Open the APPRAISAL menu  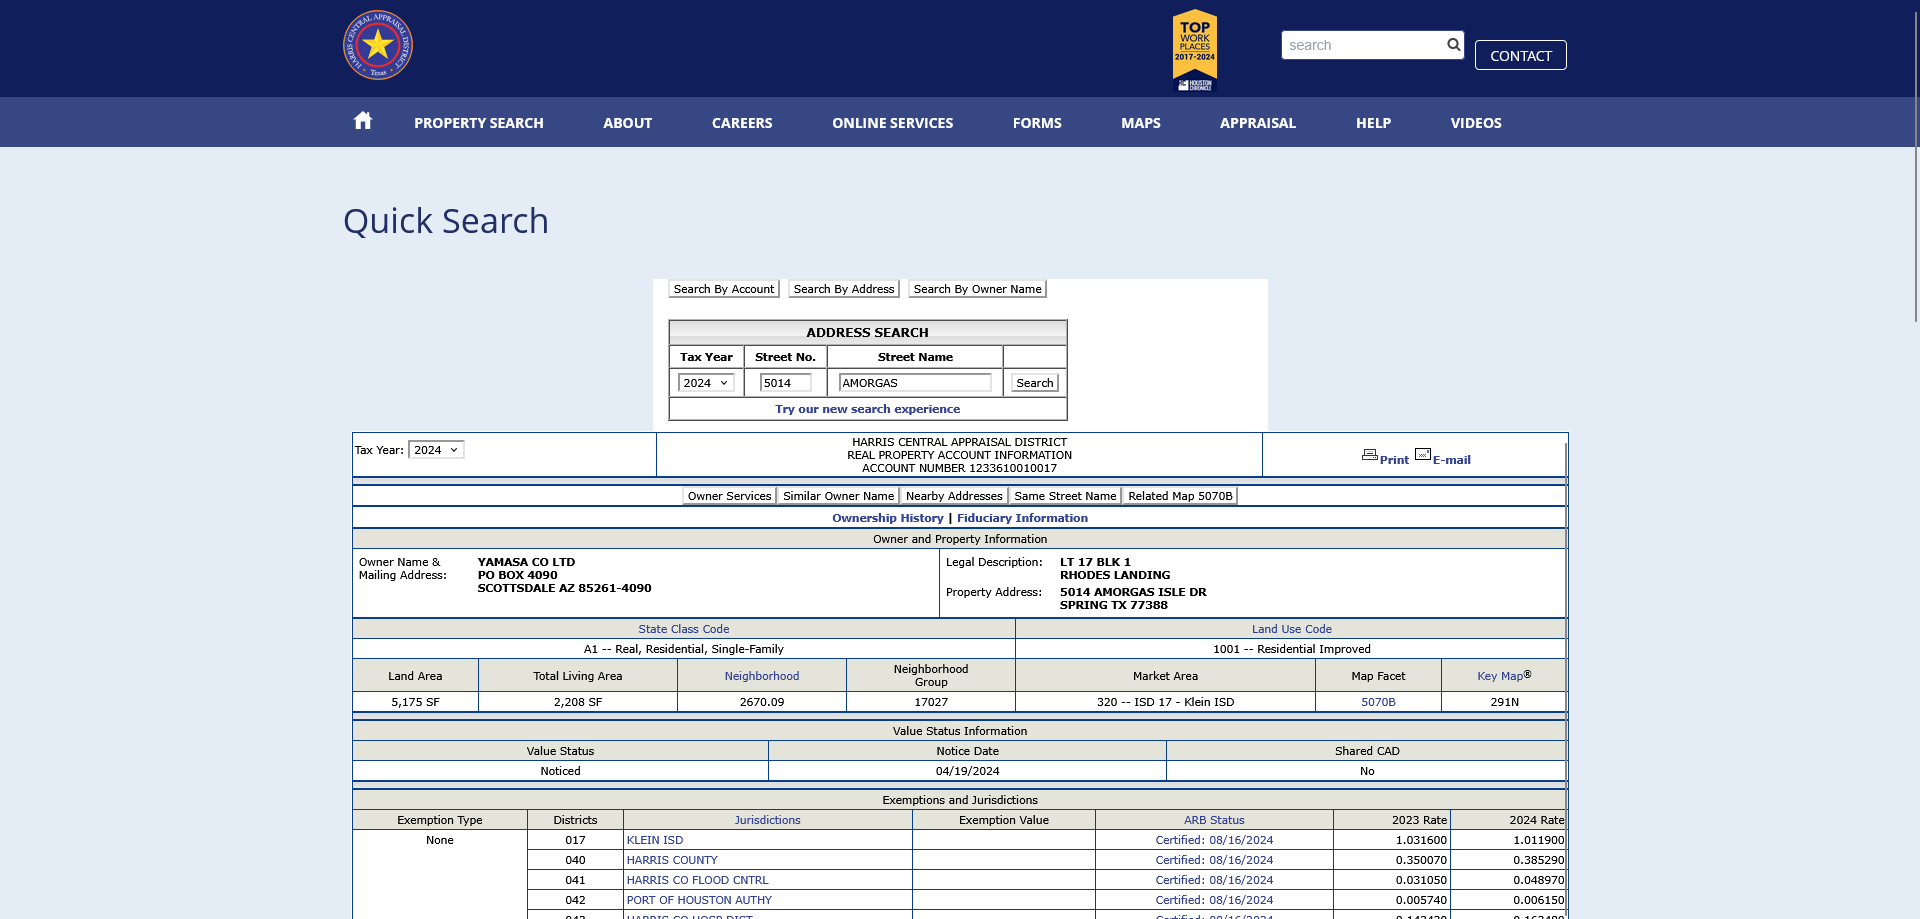1258,123
